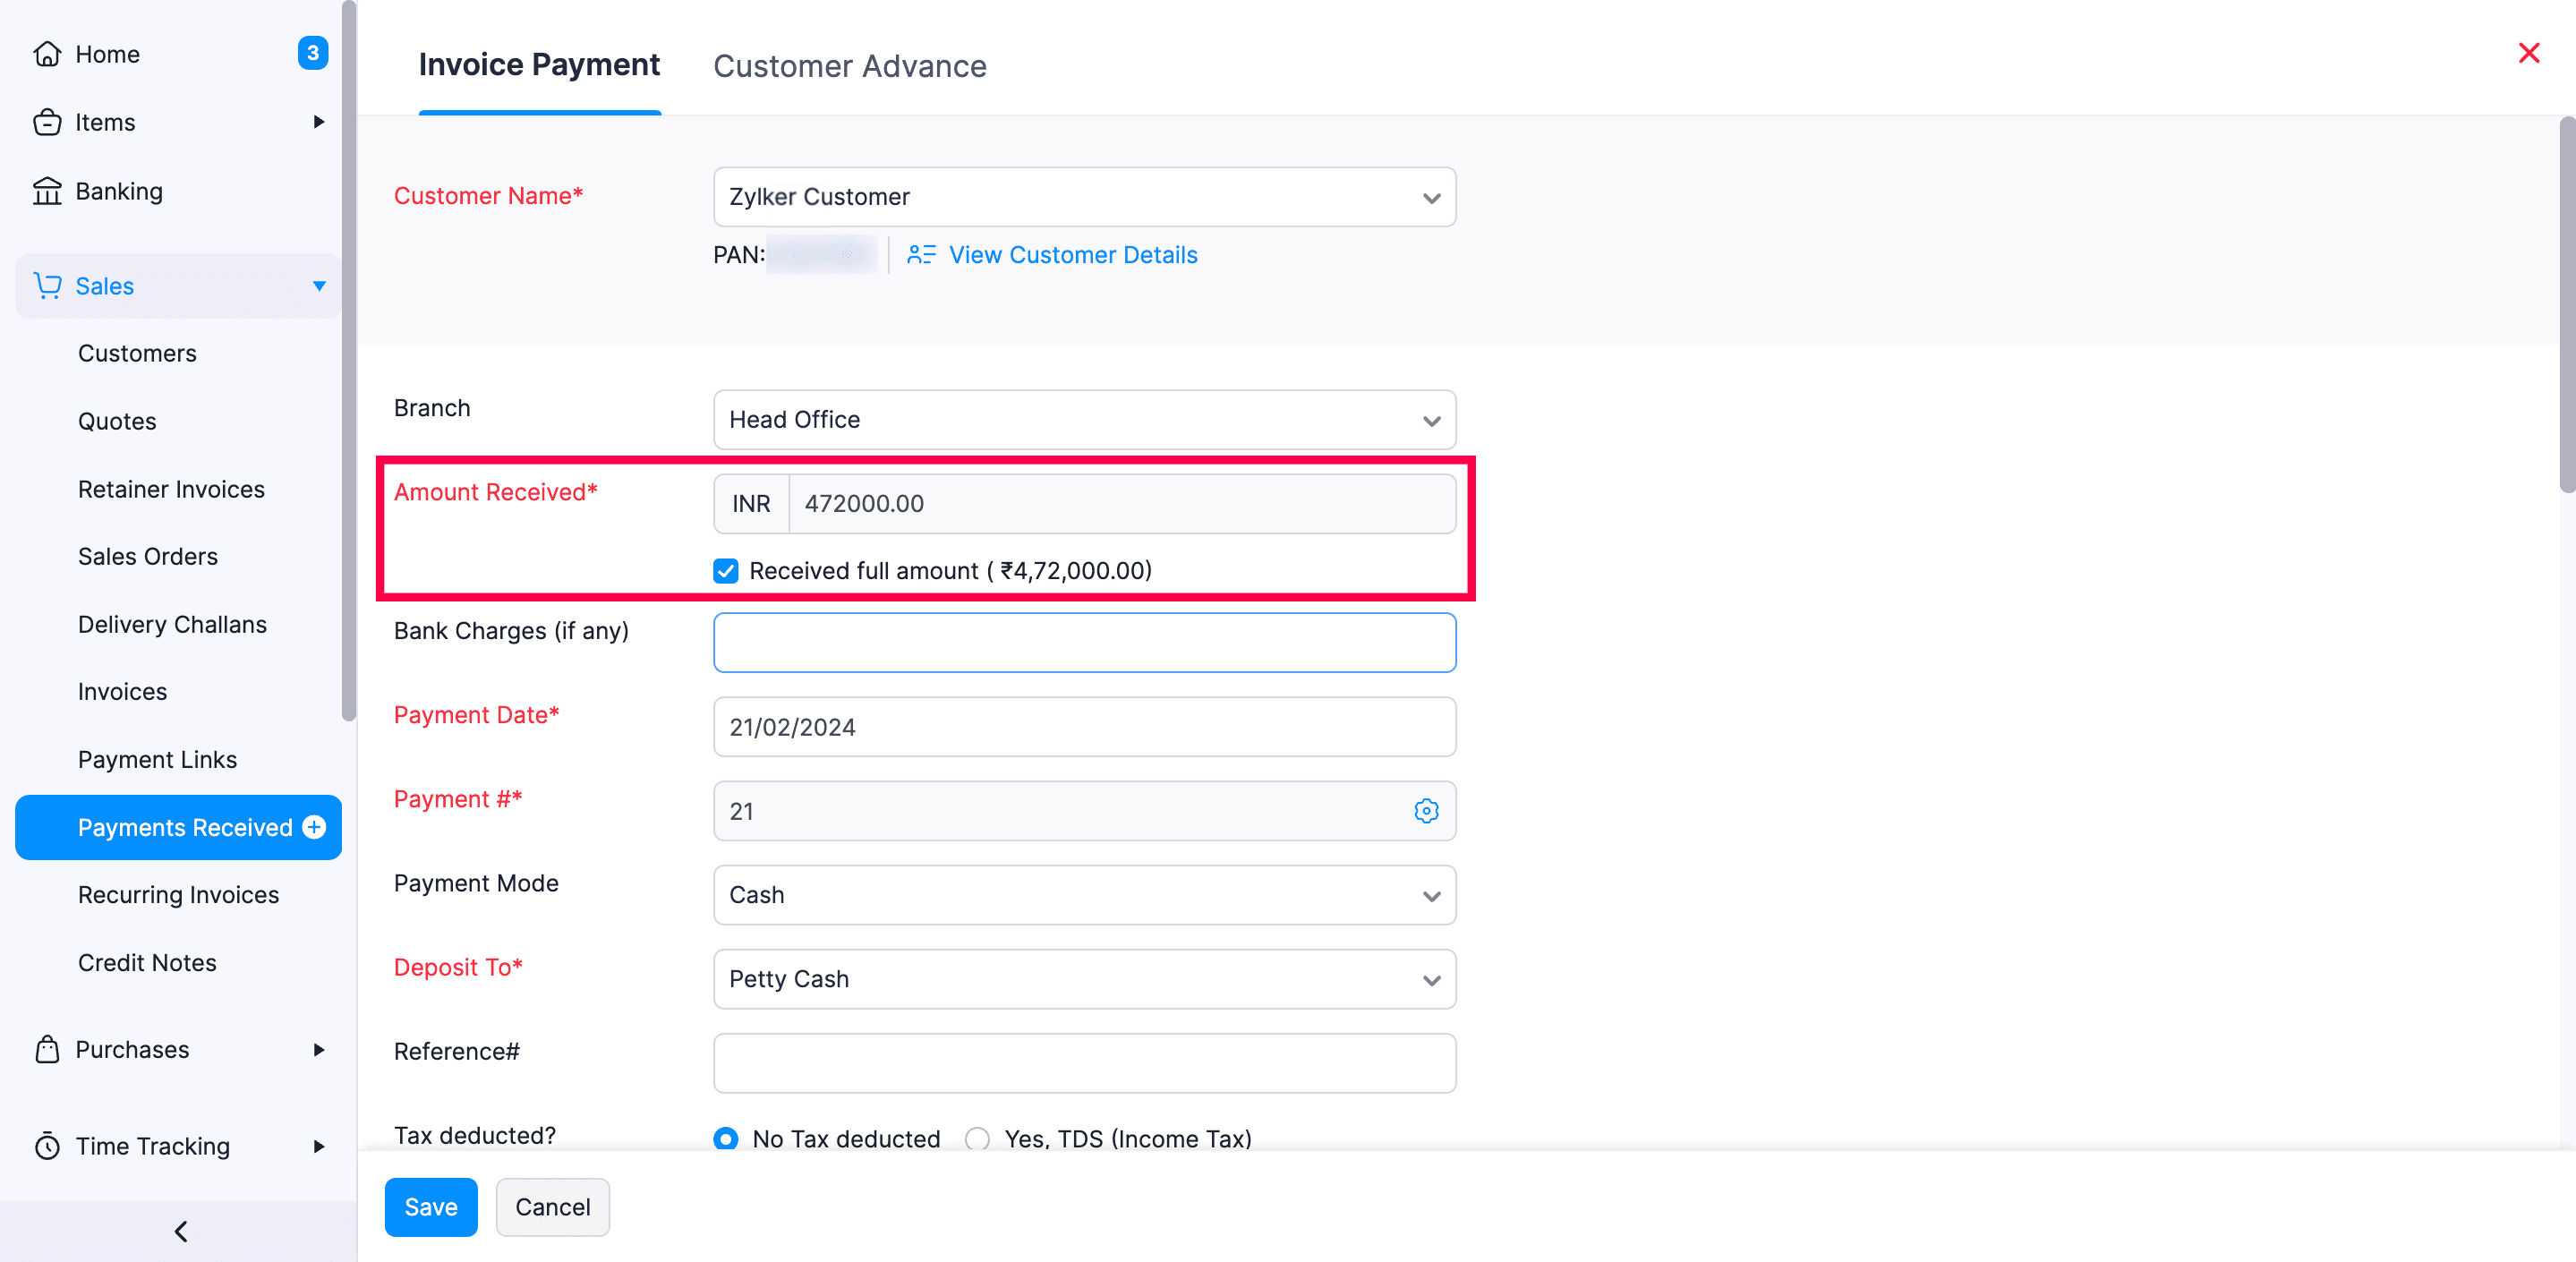Select Yes, TDS (Income Tax) option
The image size is (2576, 1262).
pyautogui.click(x=977, y=1139)
